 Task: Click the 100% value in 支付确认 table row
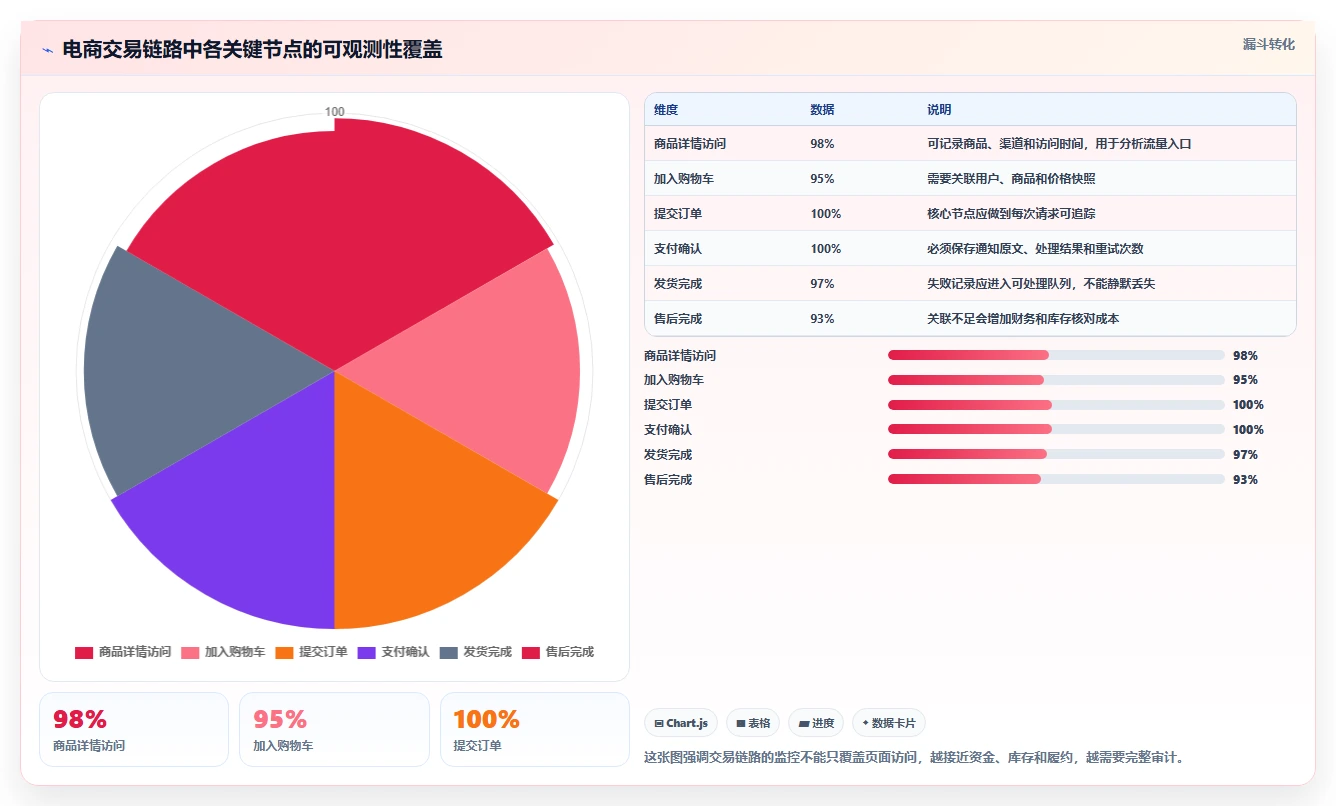coord(825,249)
